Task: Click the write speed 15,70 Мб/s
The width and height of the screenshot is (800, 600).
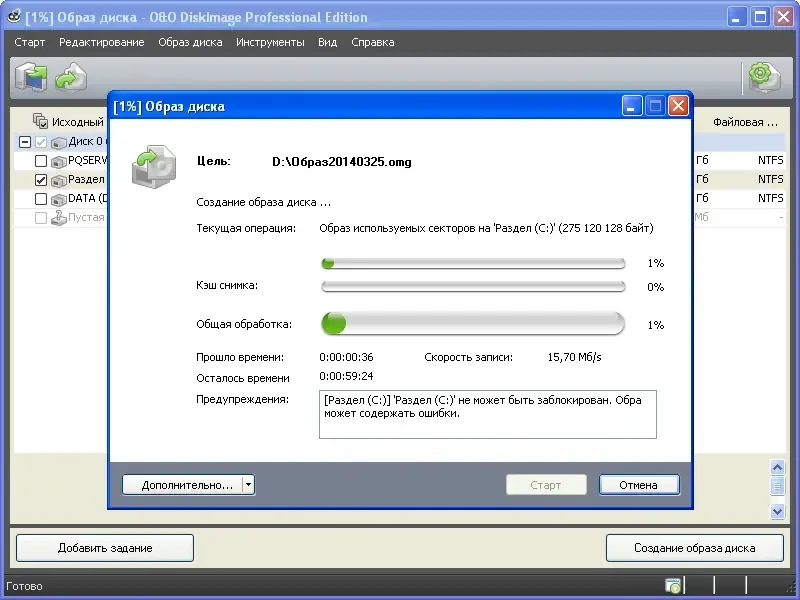Action: (x=574, y=357)
